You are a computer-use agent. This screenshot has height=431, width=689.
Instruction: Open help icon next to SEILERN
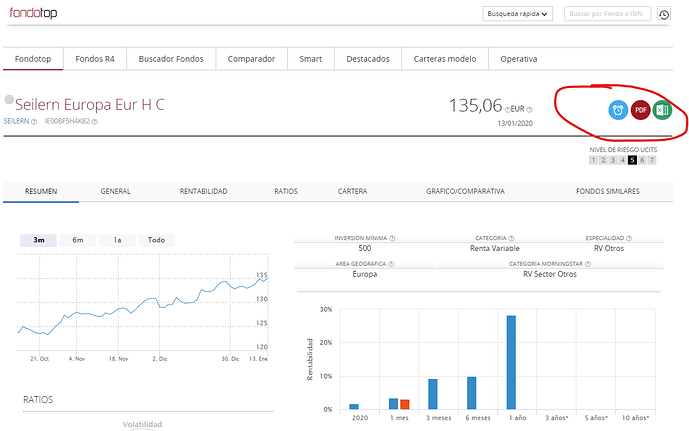34,122
